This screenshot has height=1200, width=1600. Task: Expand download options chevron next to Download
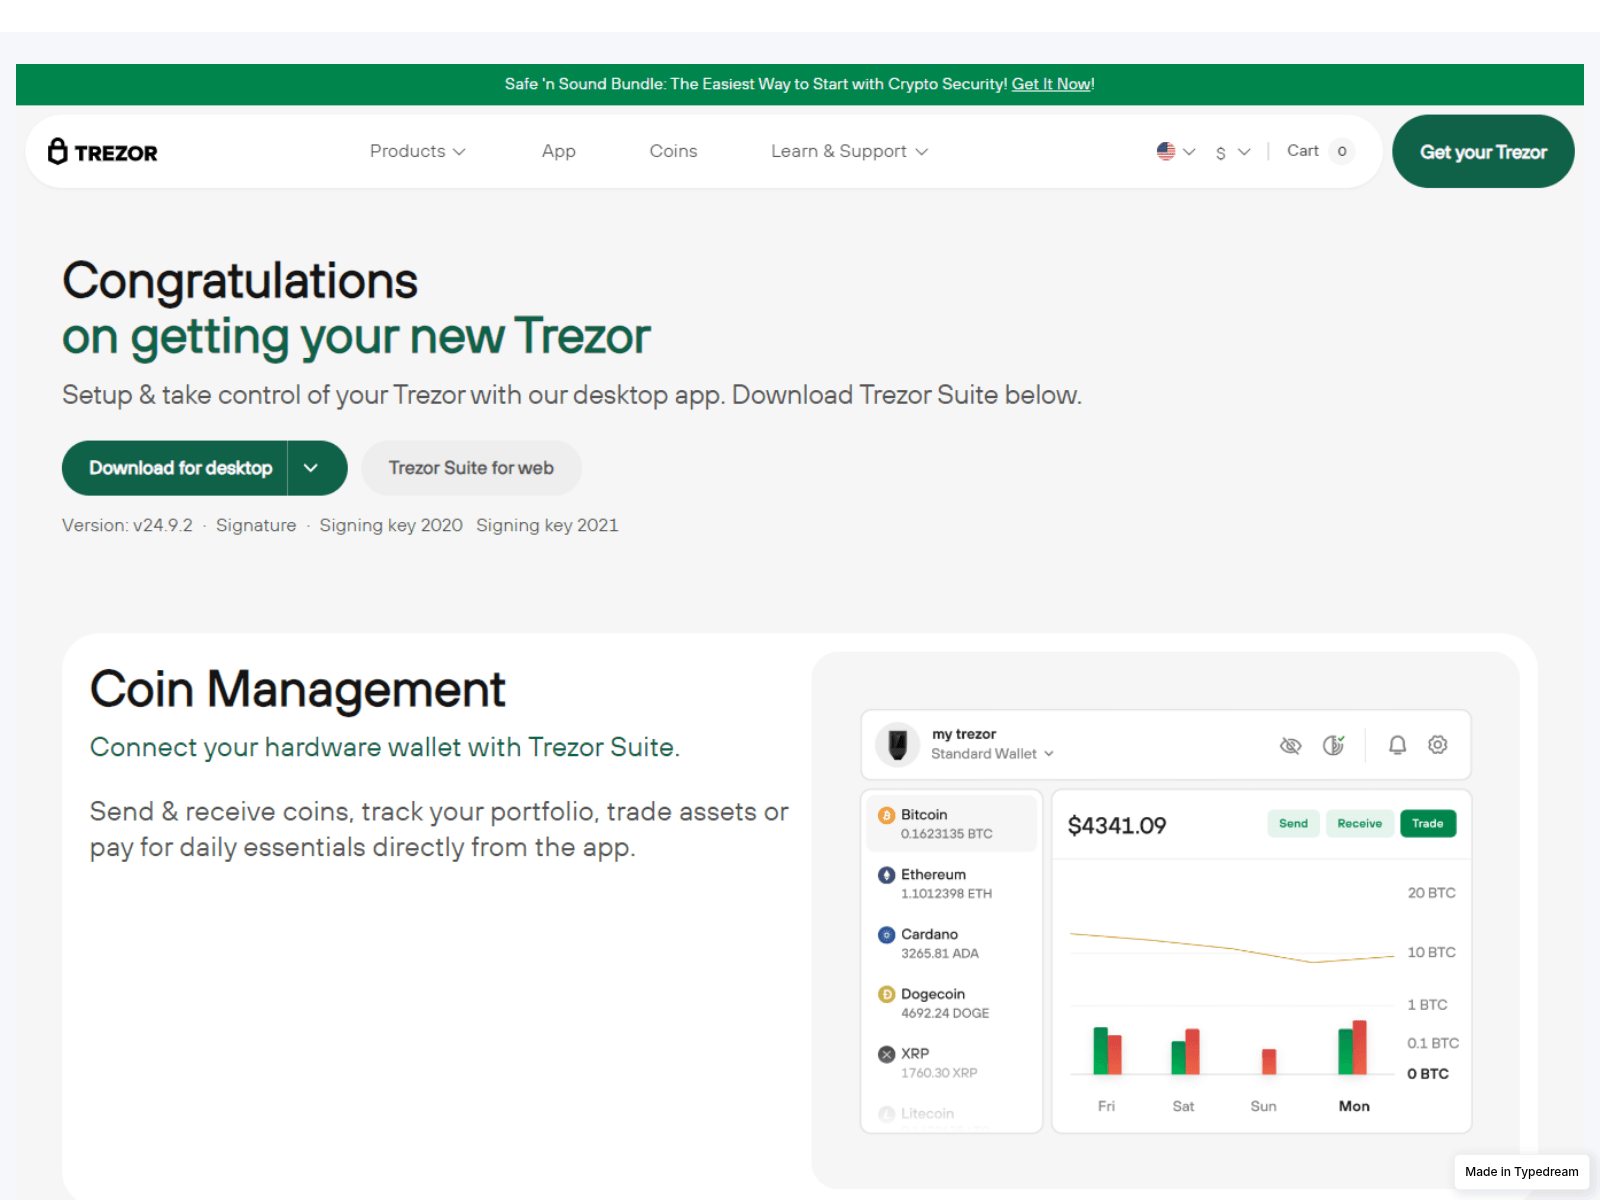[x=317, y=468]
